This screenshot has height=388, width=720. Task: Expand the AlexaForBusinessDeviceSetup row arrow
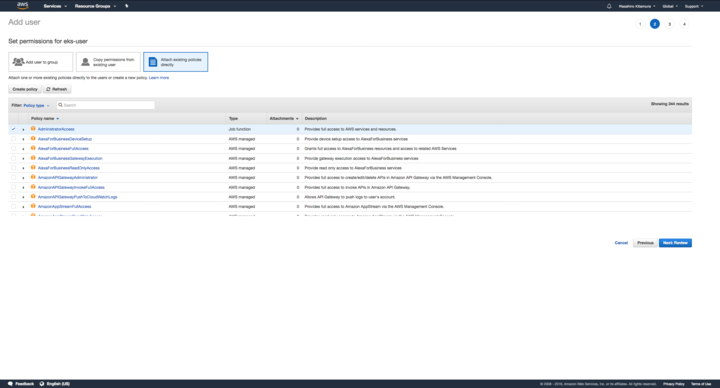pos(23,139)
